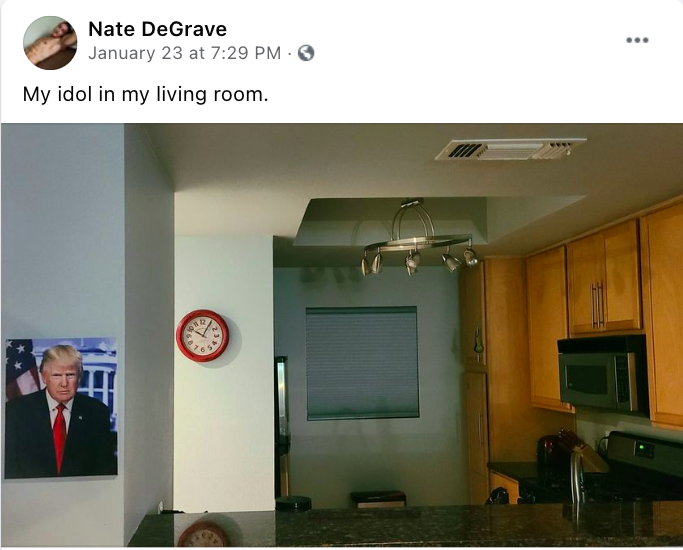Click the knife block on the counter
The height and width of the screenshot is (550, 683).
pyautogui.click(x=582, y=452)
